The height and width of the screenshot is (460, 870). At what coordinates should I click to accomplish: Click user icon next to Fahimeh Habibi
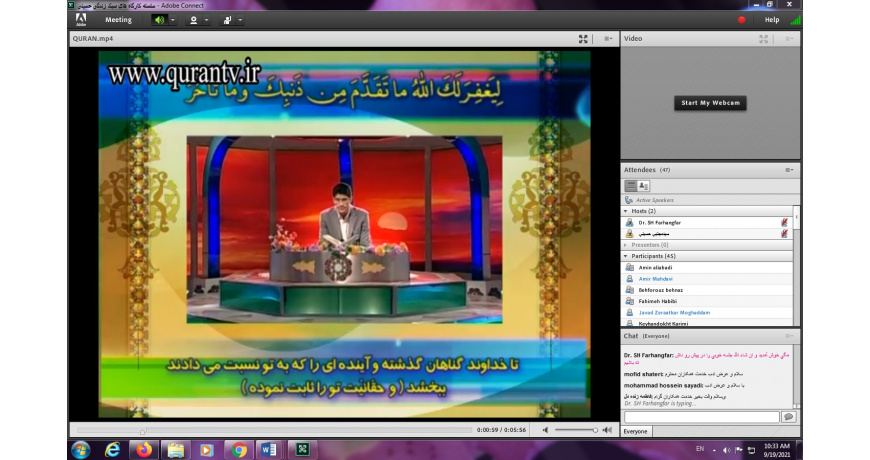(x=630, y=301)
